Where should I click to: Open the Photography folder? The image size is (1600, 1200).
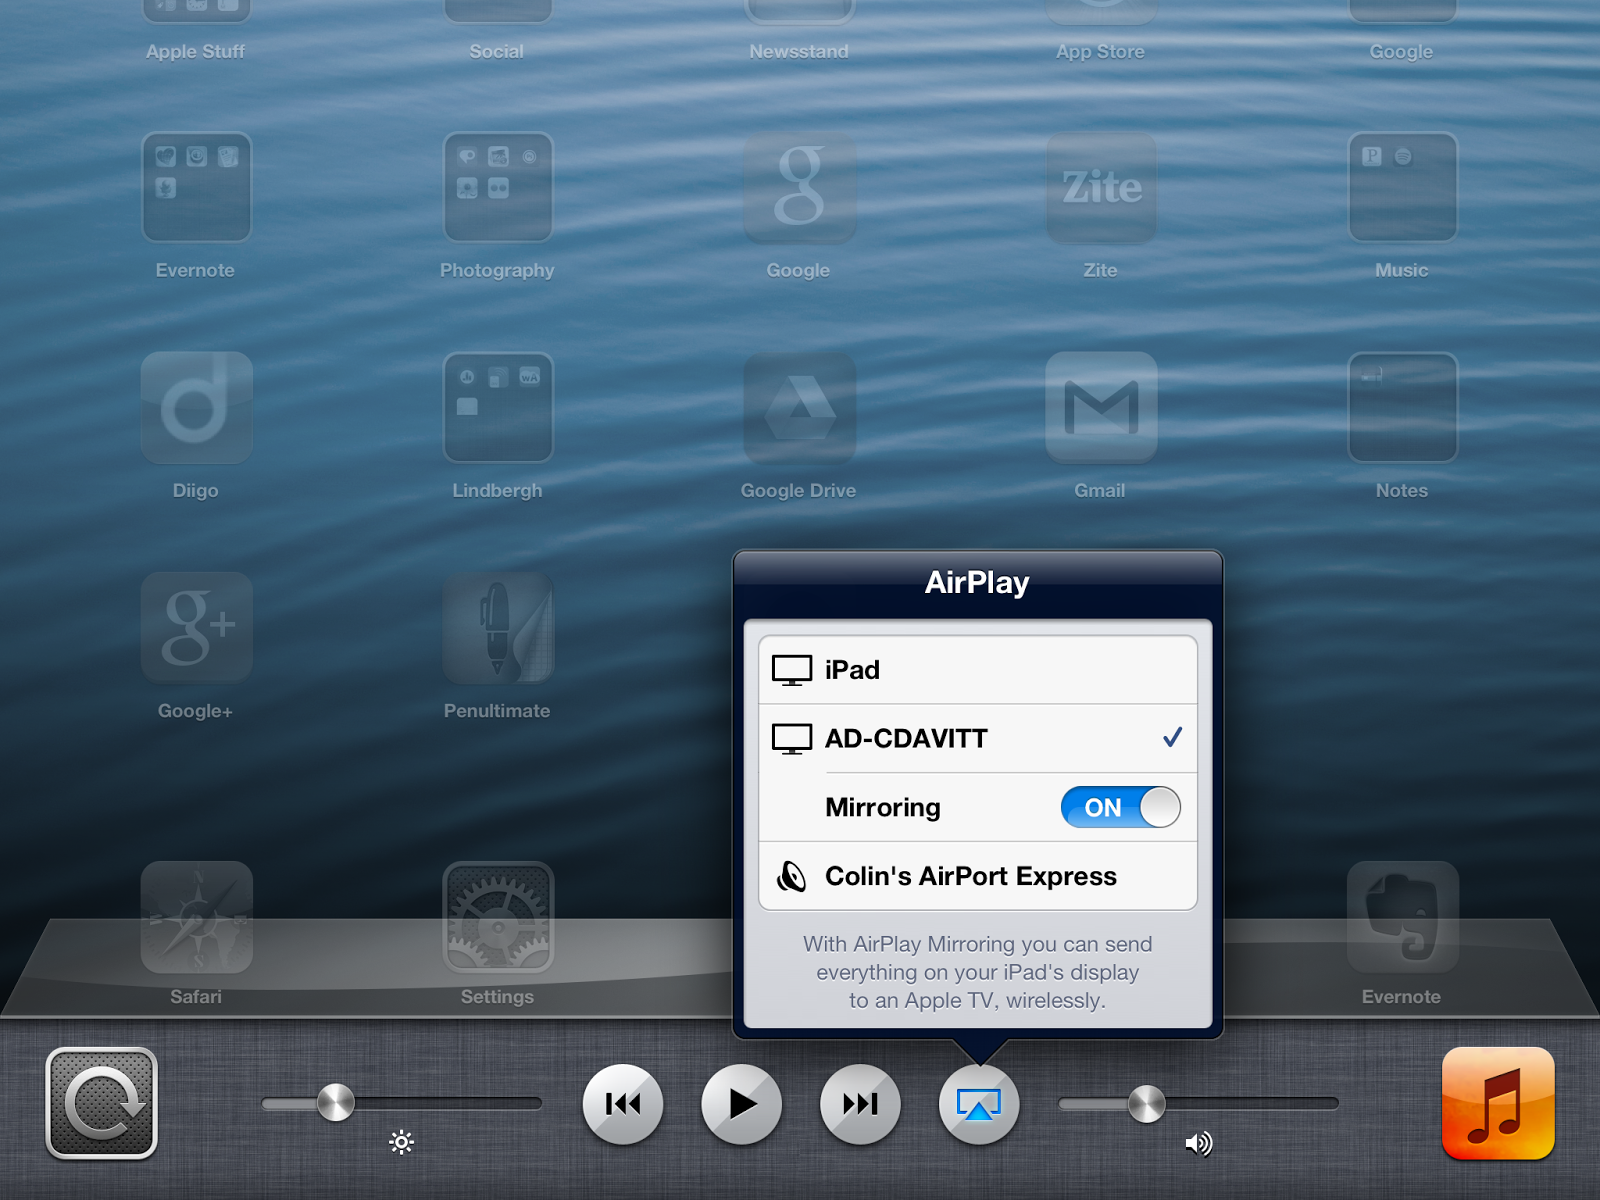pos(498,187)
